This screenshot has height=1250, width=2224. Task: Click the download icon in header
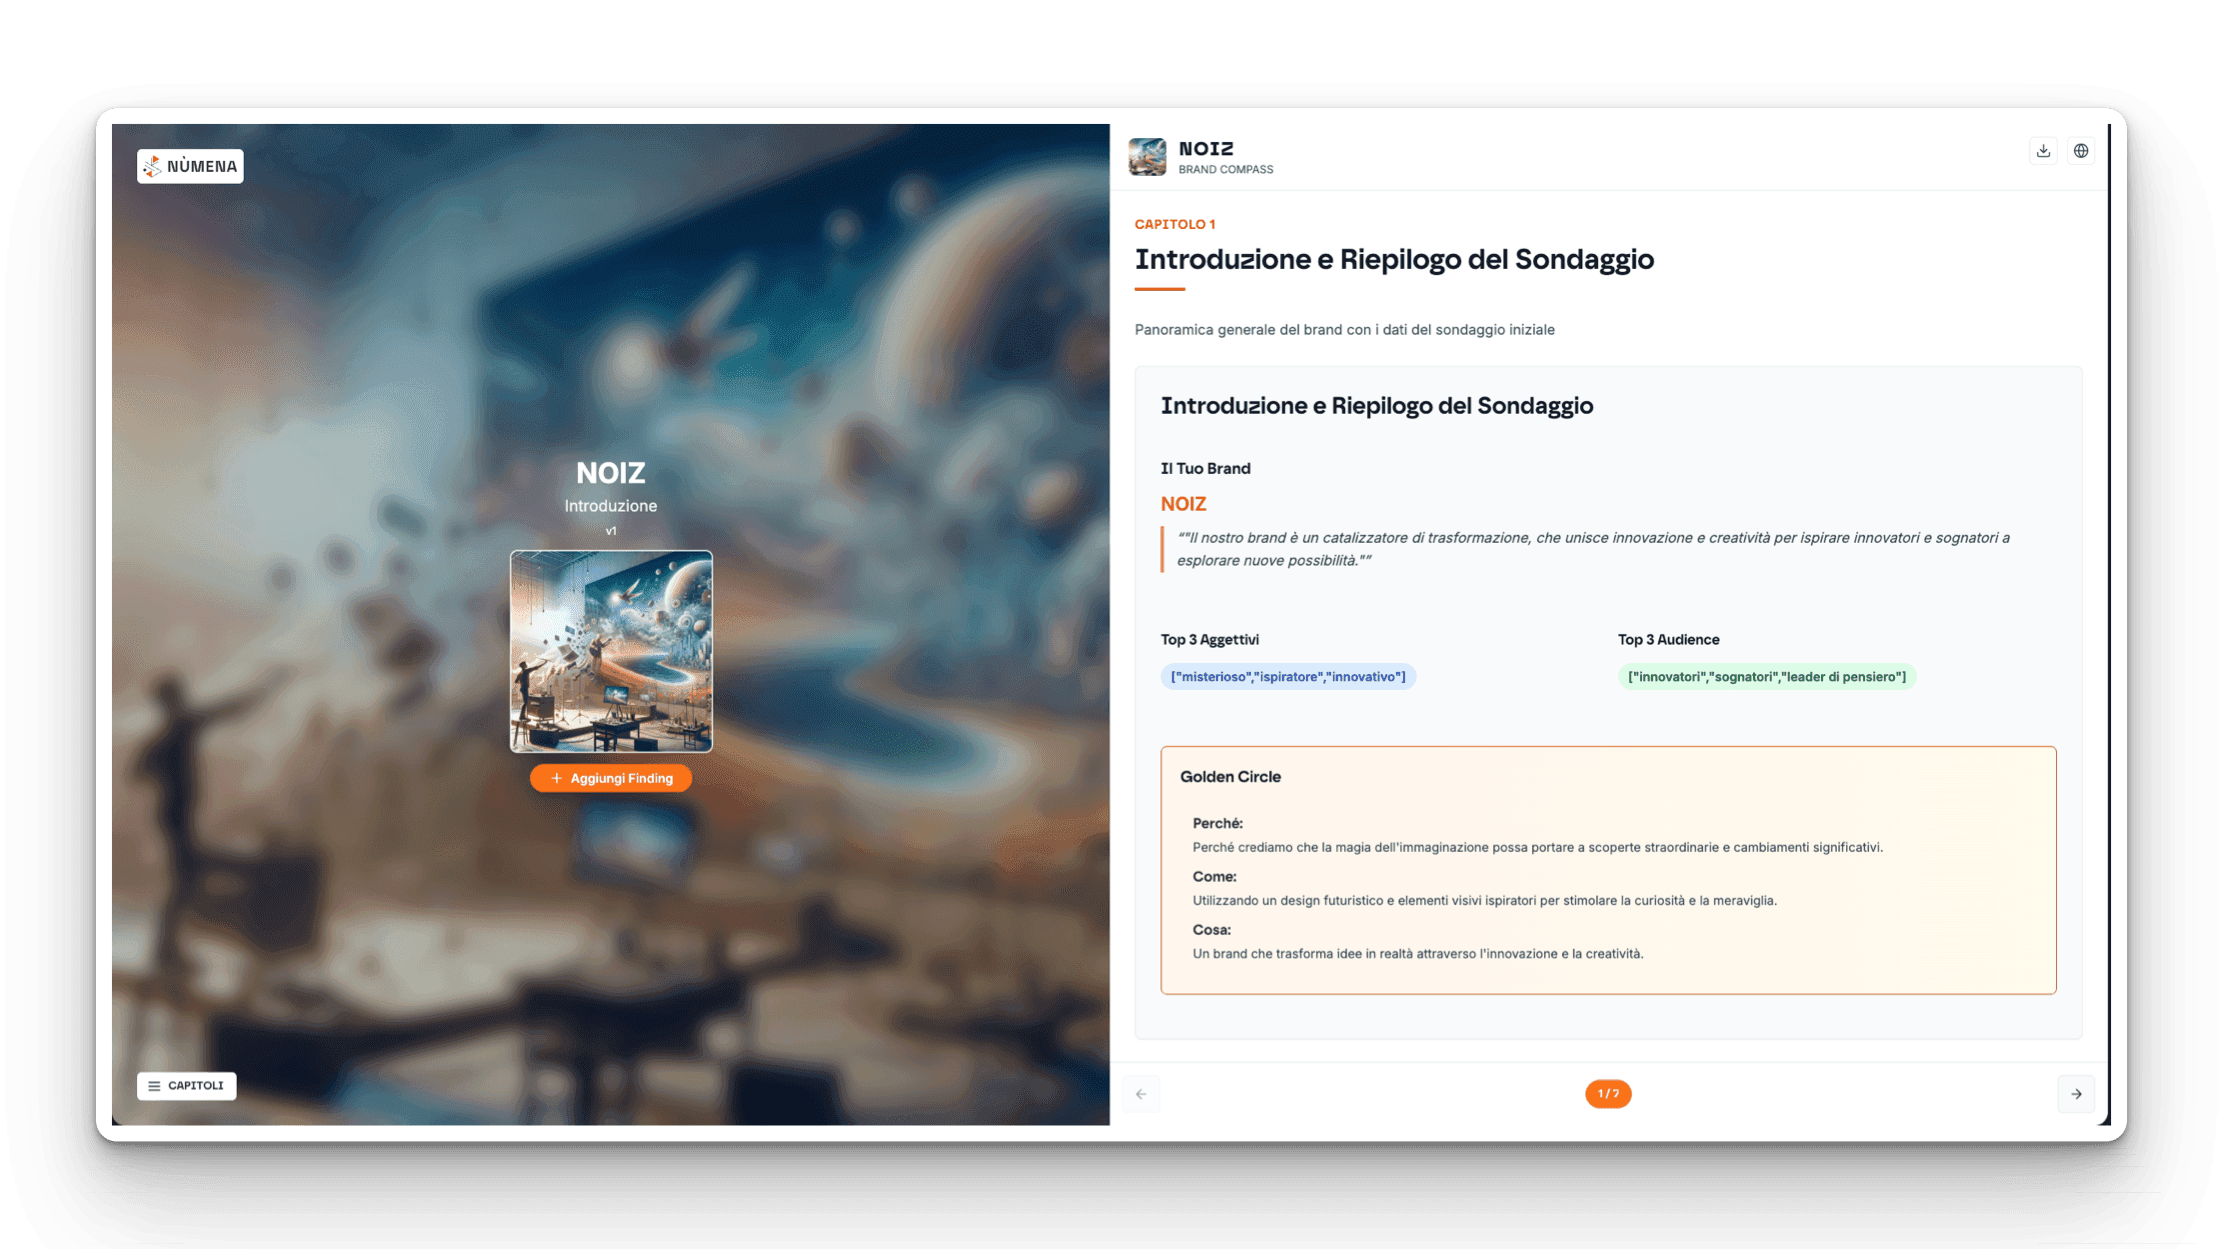coord(2043,151)
